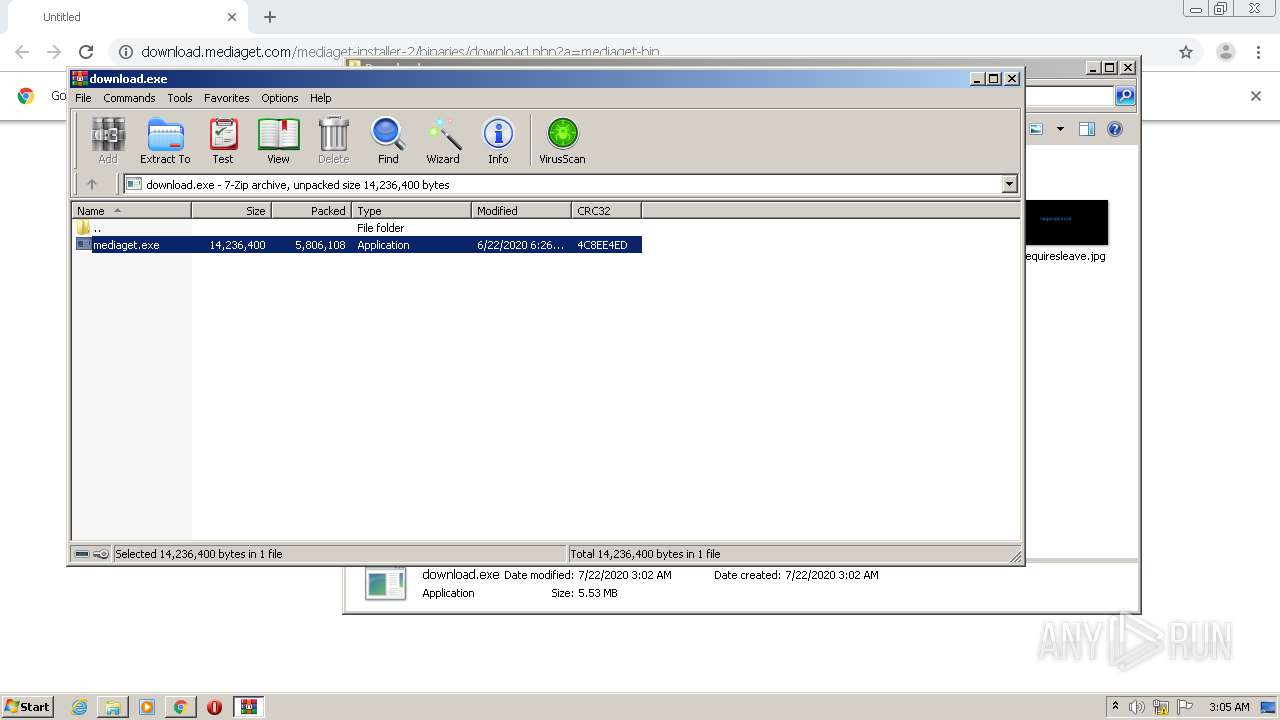This screenshot has height=720, width=1280.
Task: Open Windows Explorer taskbar icon
Action: (113, 707)
